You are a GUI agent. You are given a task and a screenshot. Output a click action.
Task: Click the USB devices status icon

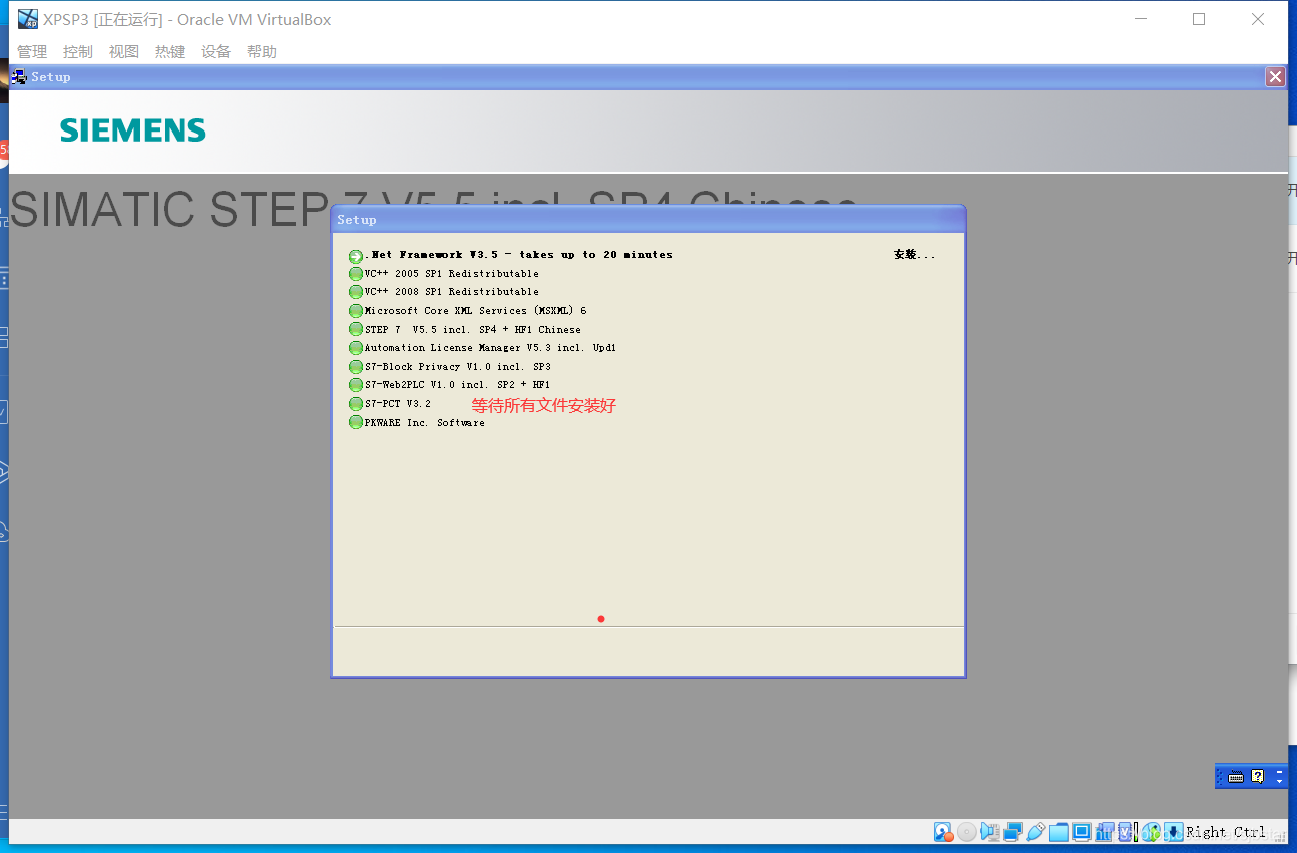pyautogui.click(x=1036, y=832)
